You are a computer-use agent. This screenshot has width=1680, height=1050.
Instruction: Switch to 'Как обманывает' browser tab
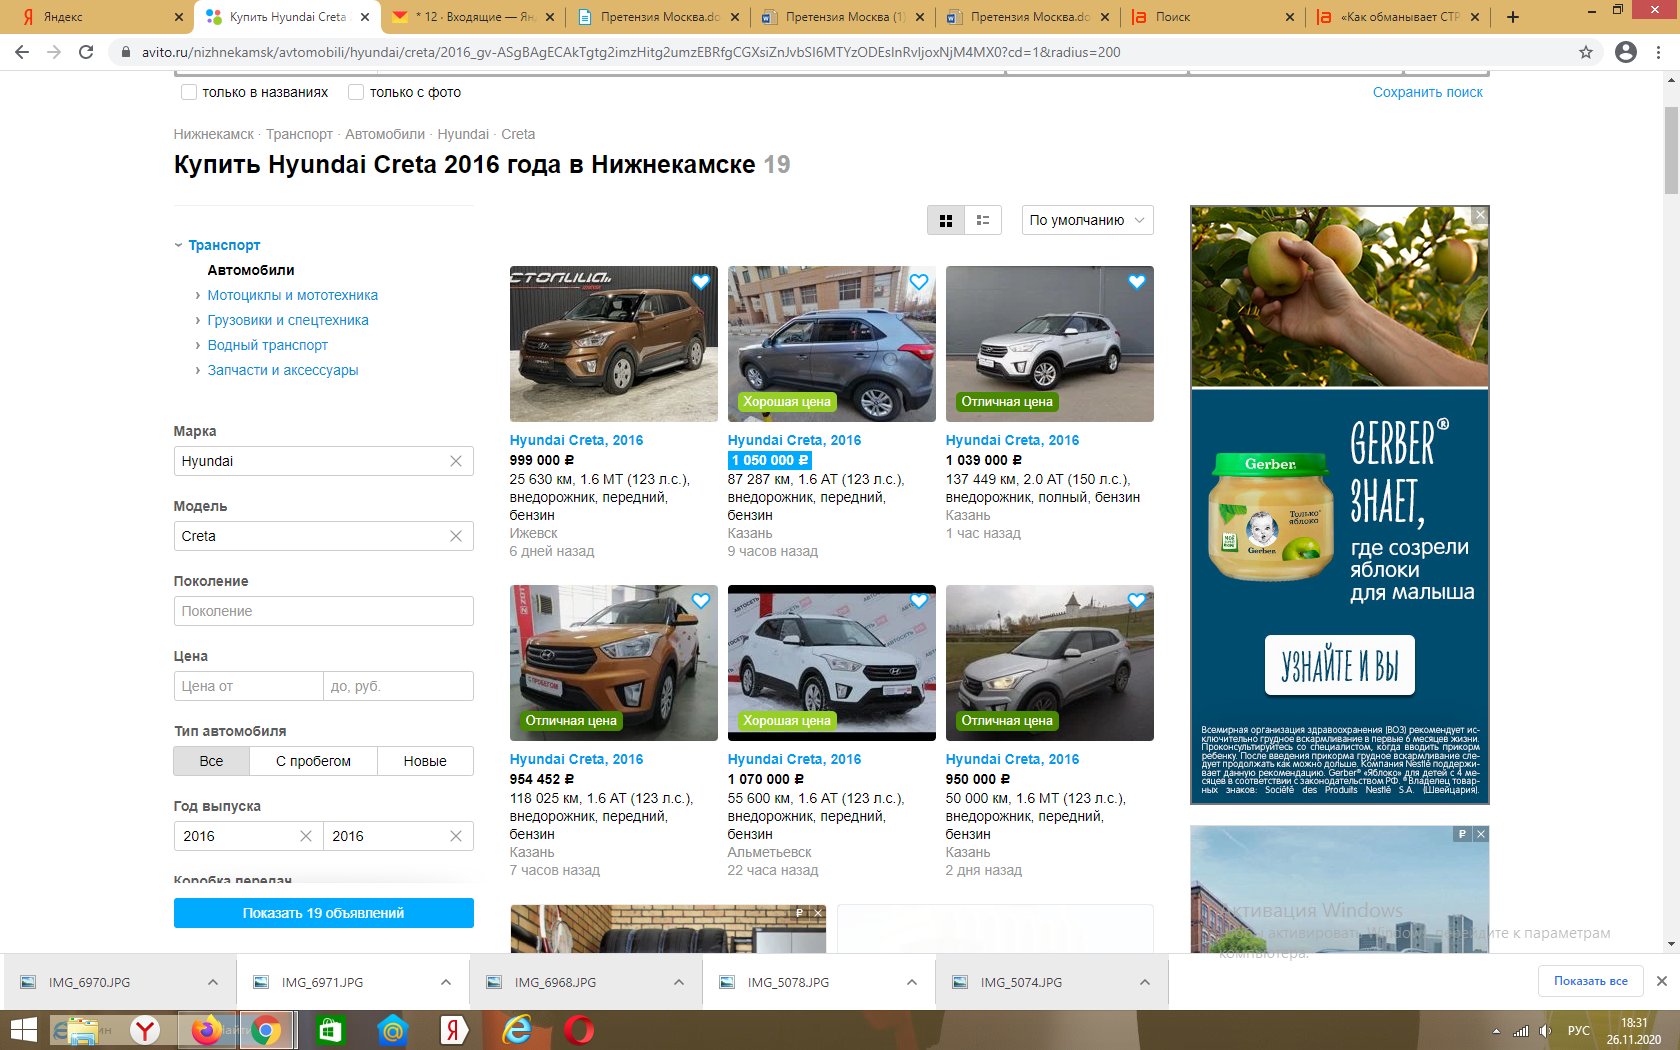click(x=1396, y=17)
